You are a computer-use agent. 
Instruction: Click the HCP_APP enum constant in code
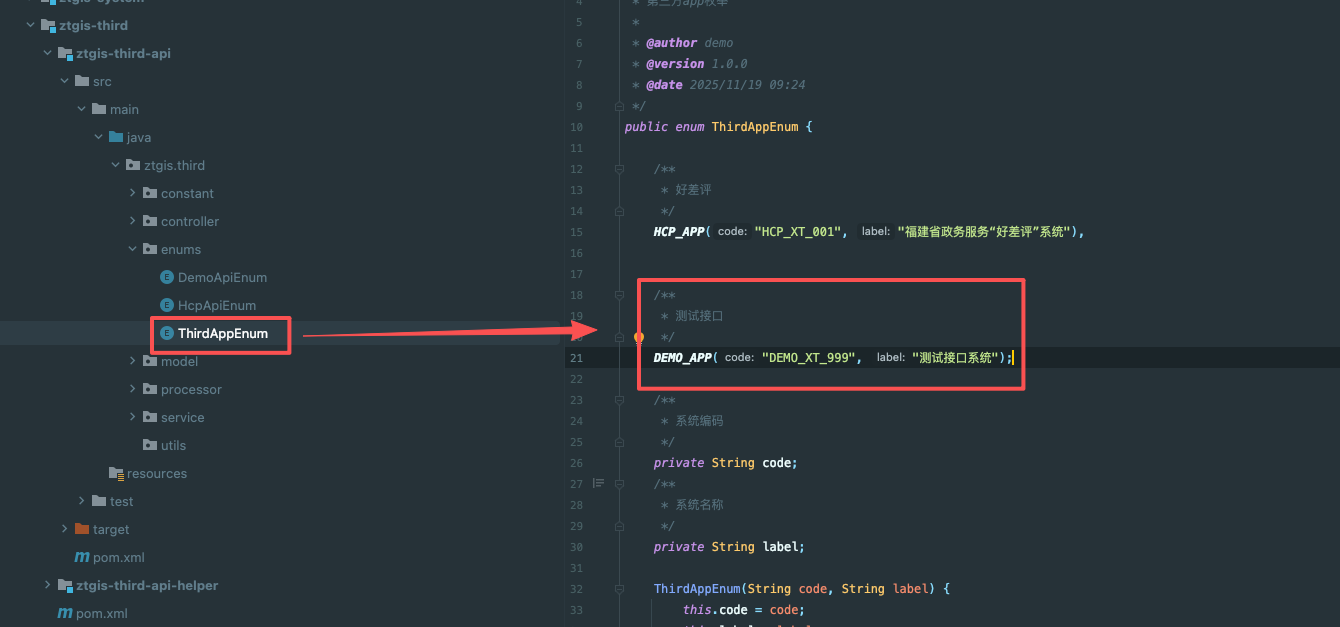pos(679,231)
